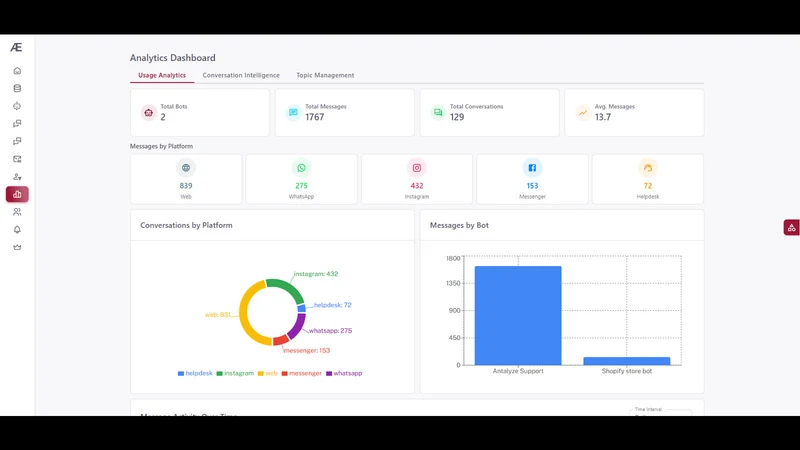This screenshot has height=450, width=800.
Task: Click the Helpdesk count 72 card value
Action: coord(647,186)
